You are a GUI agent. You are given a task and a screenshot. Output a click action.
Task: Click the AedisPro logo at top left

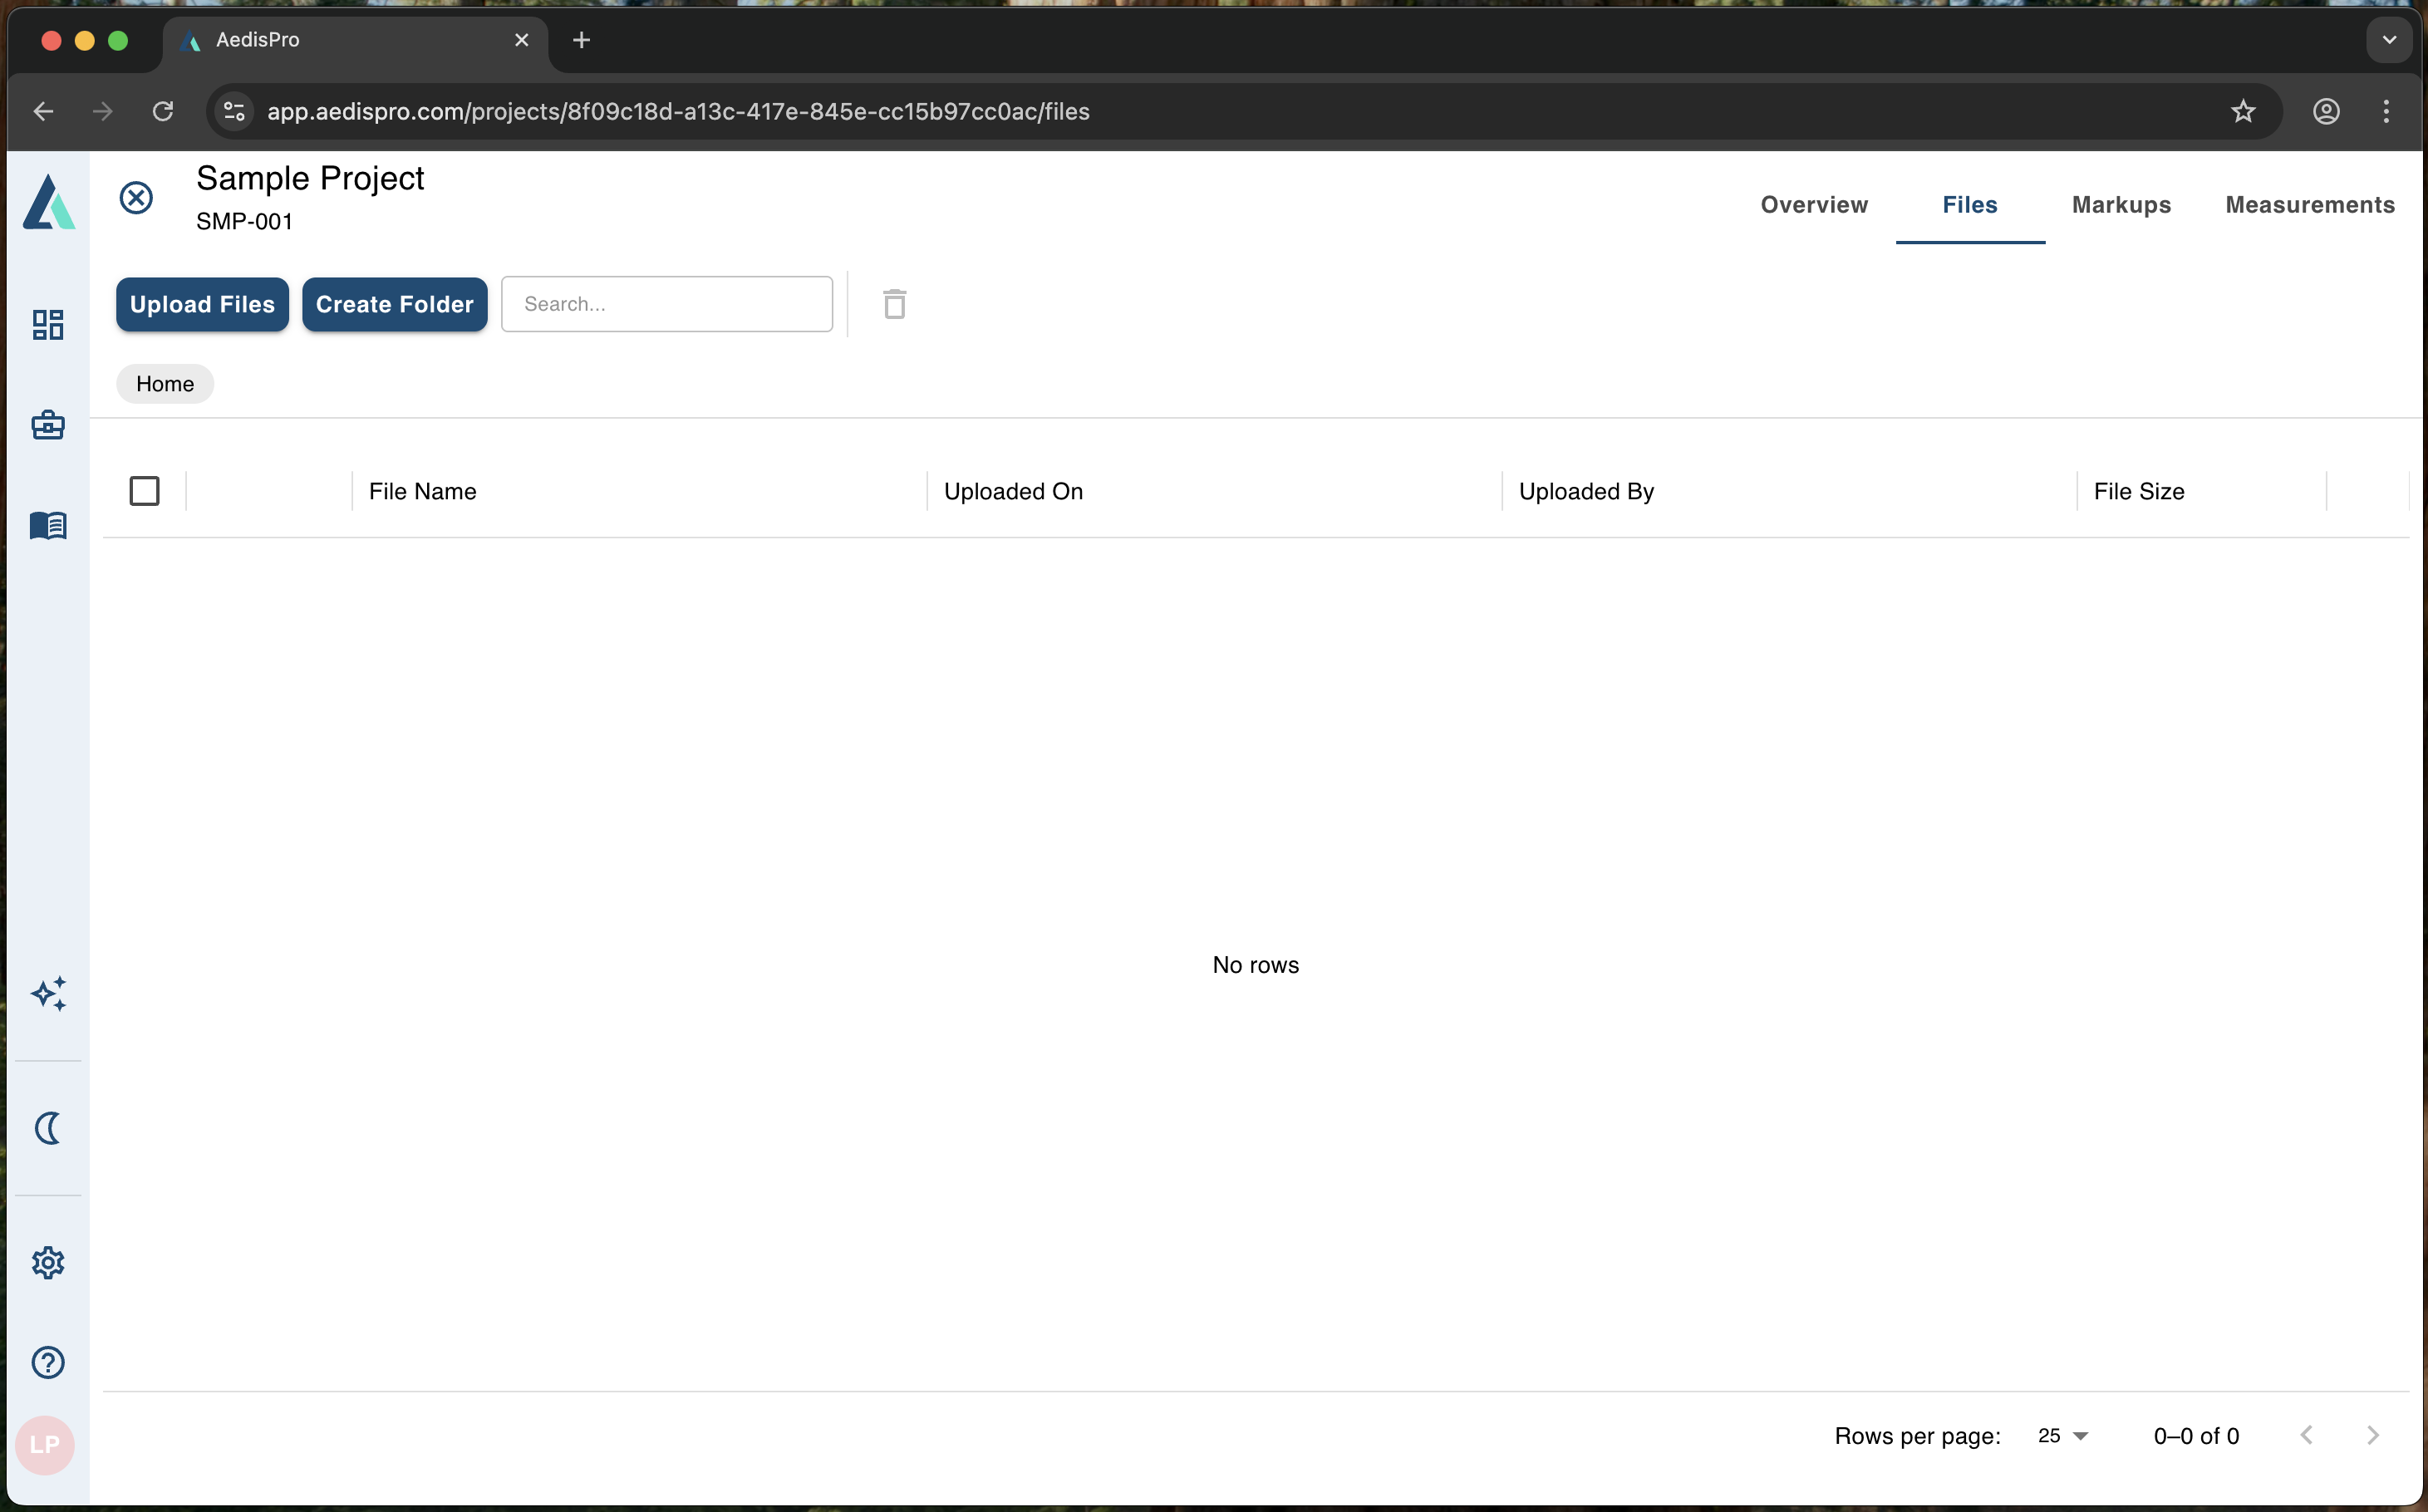tap(48, 200)
